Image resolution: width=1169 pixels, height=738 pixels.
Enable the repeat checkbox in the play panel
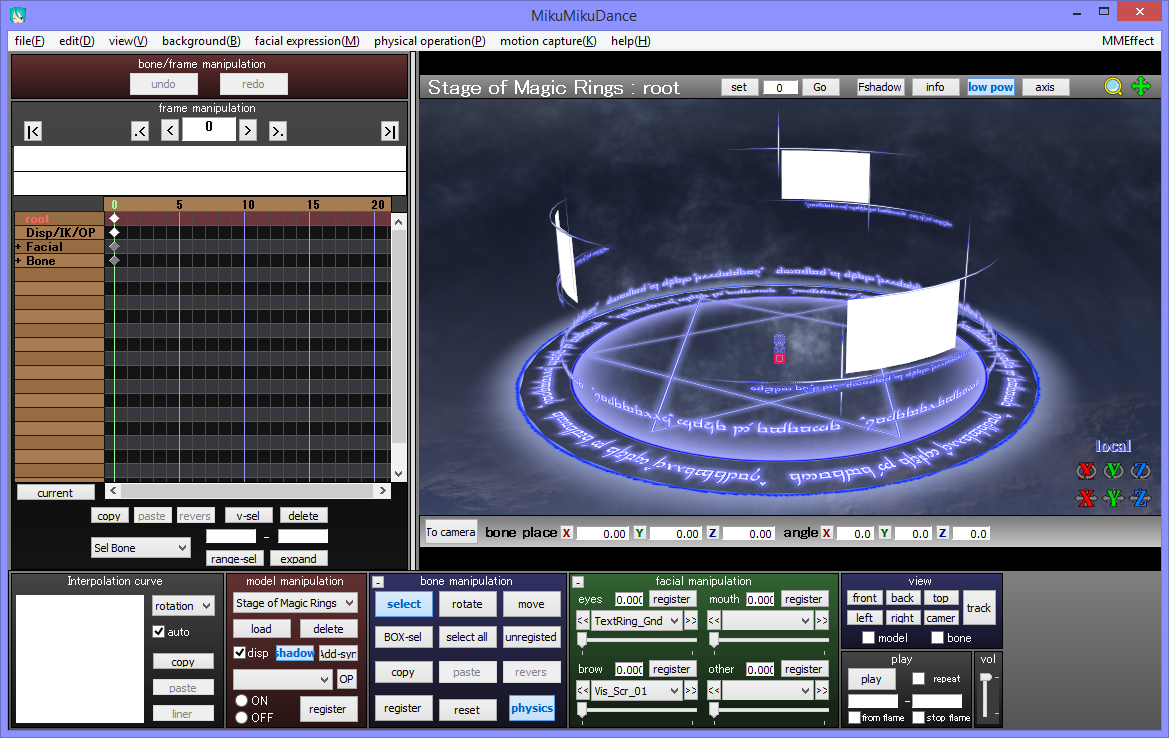point(917,679)
